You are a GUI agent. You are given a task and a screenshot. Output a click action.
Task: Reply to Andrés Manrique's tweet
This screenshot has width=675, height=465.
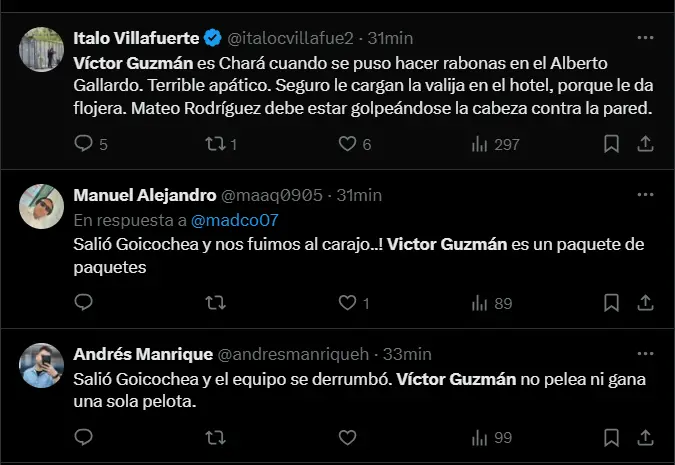coord(84,437)
